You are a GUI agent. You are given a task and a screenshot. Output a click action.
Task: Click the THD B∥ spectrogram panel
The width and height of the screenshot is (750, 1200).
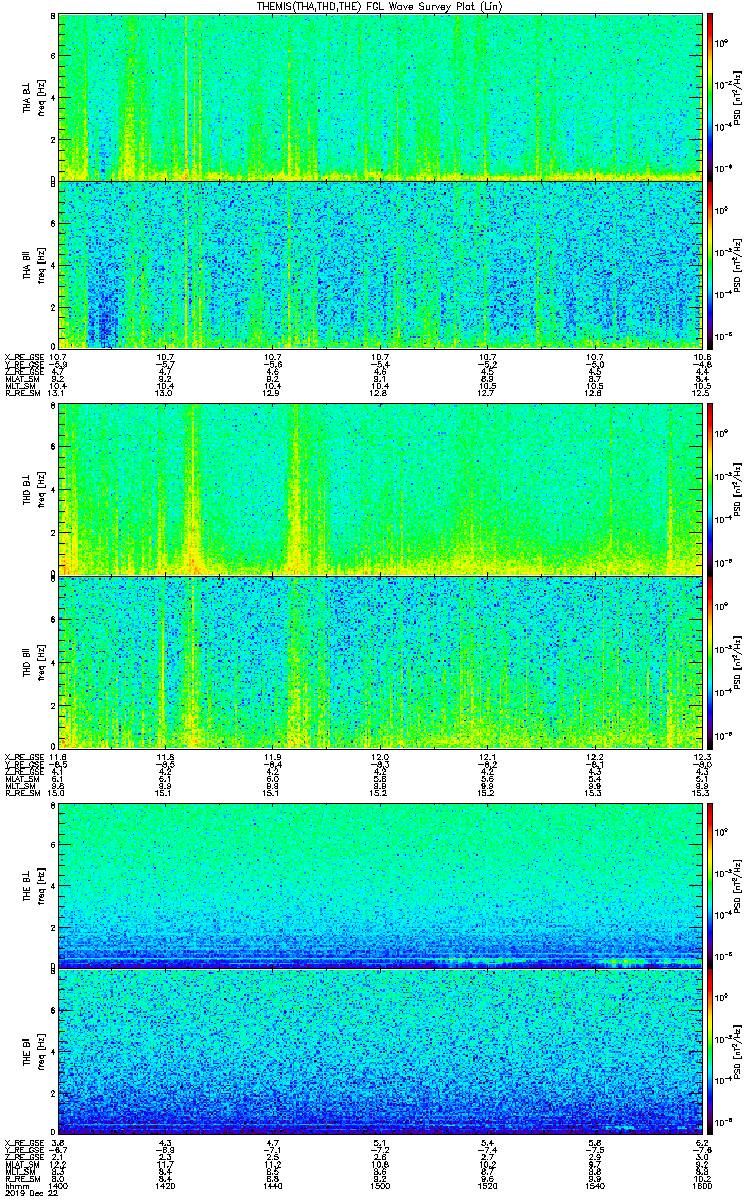pos(379,660)
